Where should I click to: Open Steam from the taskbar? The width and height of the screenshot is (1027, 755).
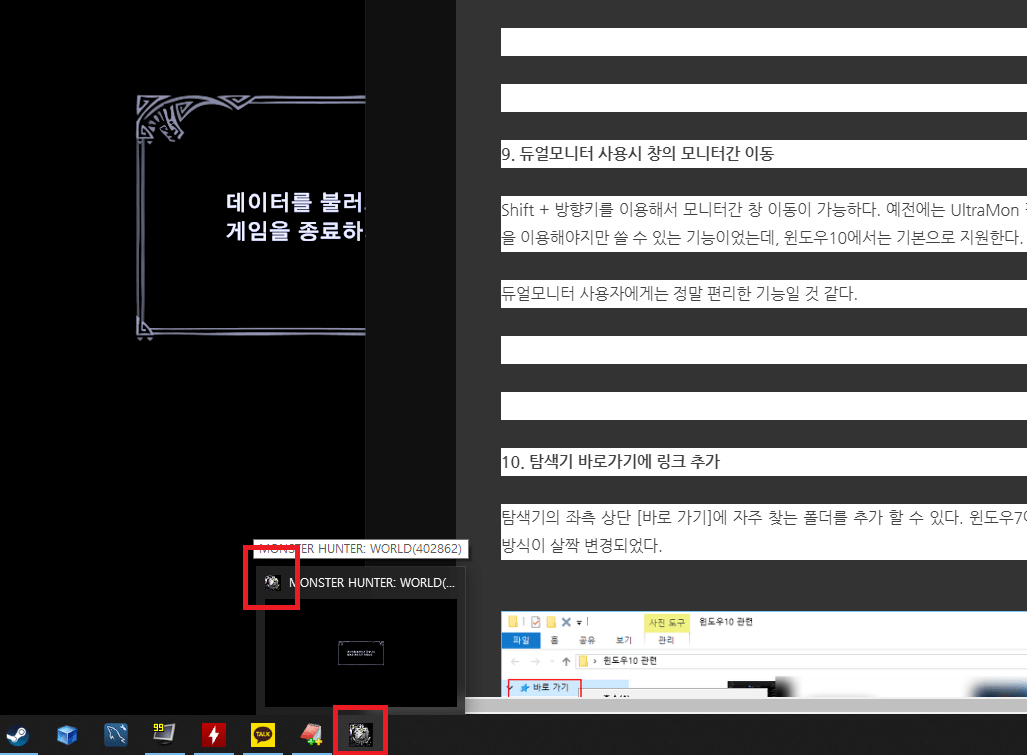(x=18, y=735)
